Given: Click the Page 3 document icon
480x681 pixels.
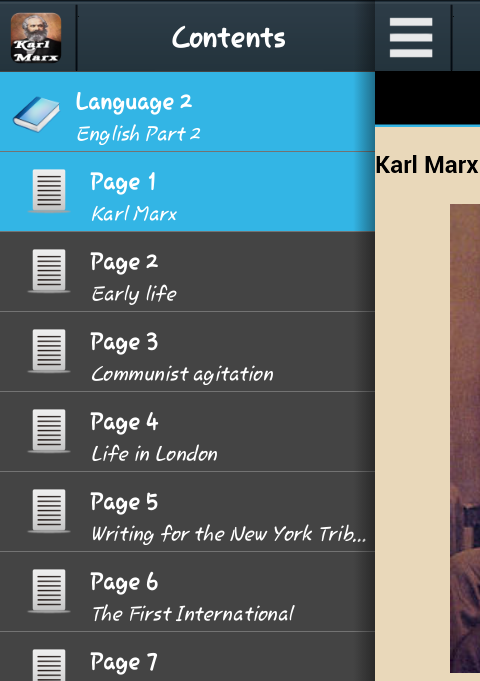Looking at the screenshot, I should coord(49,350).
